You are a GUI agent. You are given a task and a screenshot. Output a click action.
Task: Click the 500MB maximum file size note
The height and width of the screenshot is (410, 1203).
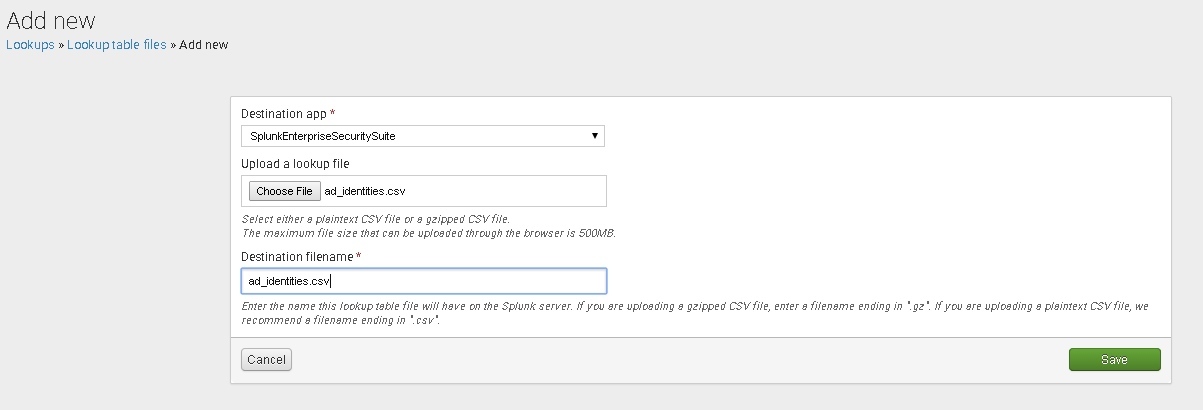[x=429, y=233]
